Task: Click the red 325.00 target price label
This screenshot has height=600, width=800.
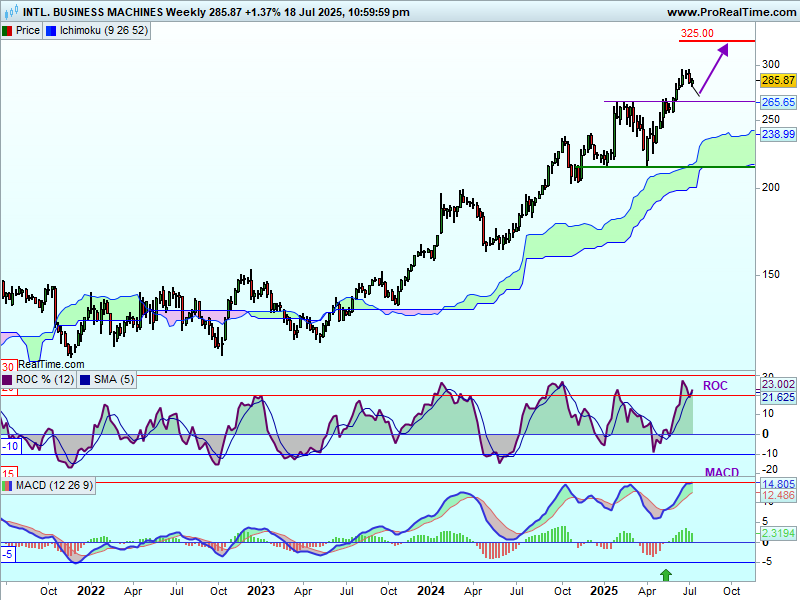Action: (697, 33)
